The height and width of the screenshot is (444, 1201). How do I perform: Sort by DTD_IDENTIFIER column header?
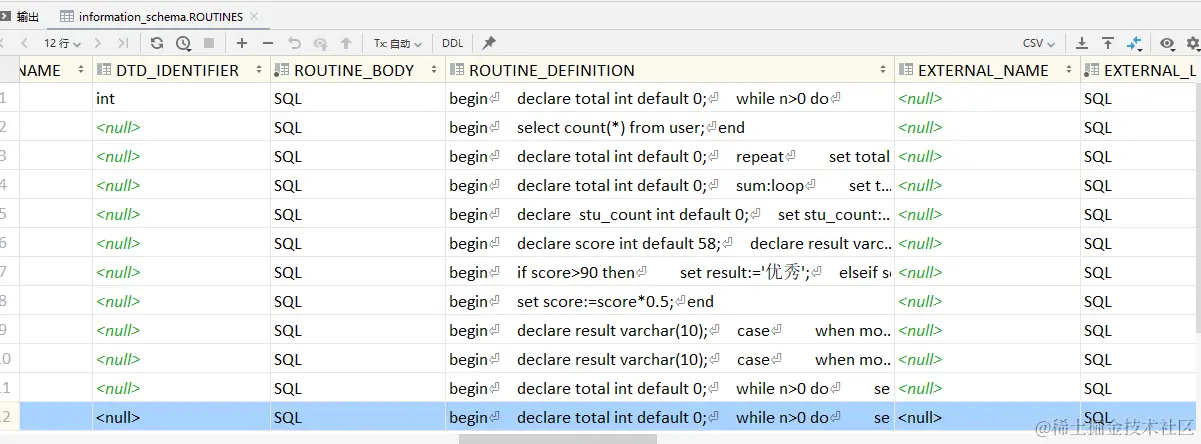coord(181,70)
